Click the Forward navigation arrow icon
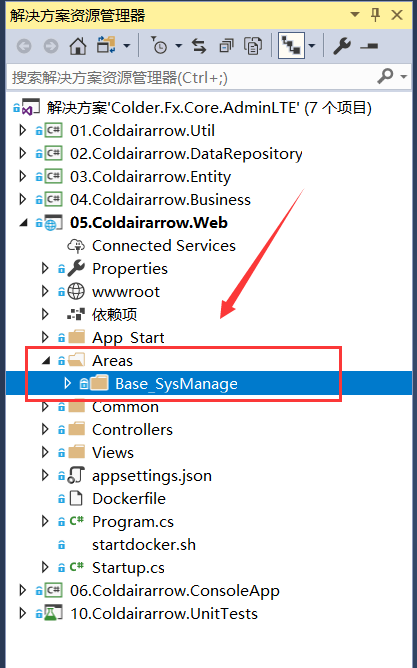Image resolution: width=417 pixels, height=668 pixels. point(51,46)
